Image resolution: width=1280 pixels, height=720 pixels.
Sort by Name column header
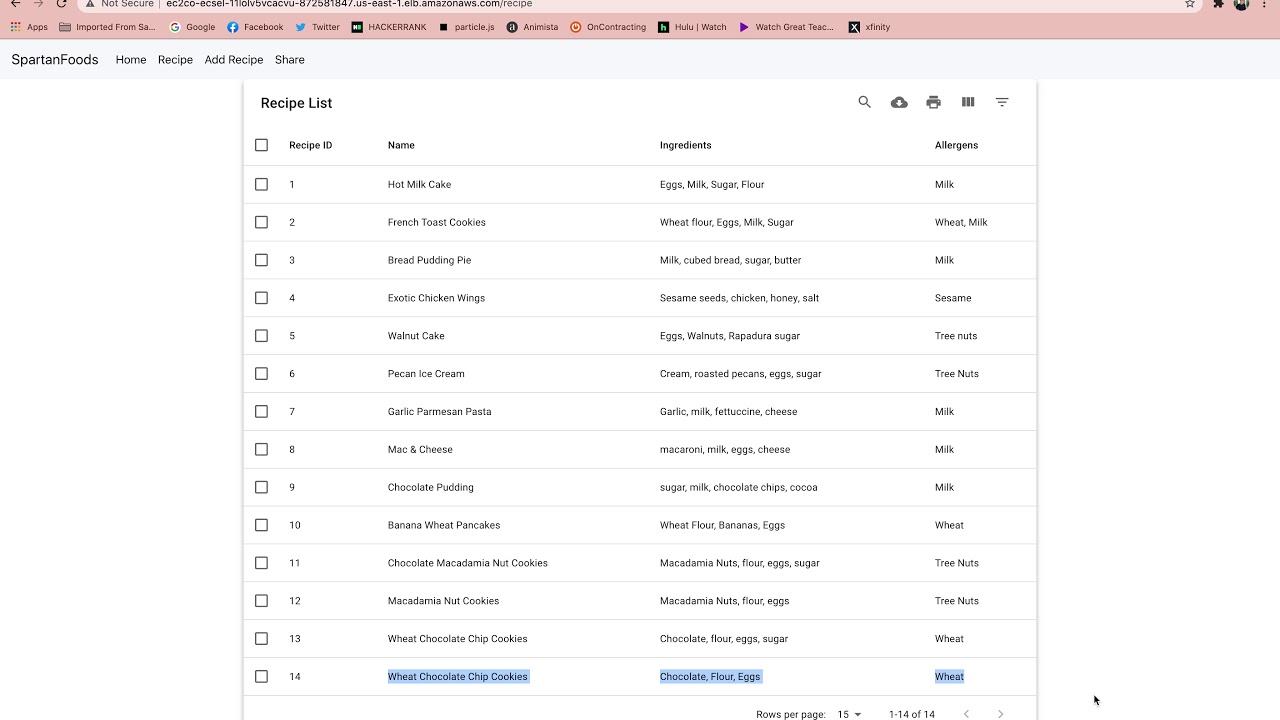[x=401, y=145]
